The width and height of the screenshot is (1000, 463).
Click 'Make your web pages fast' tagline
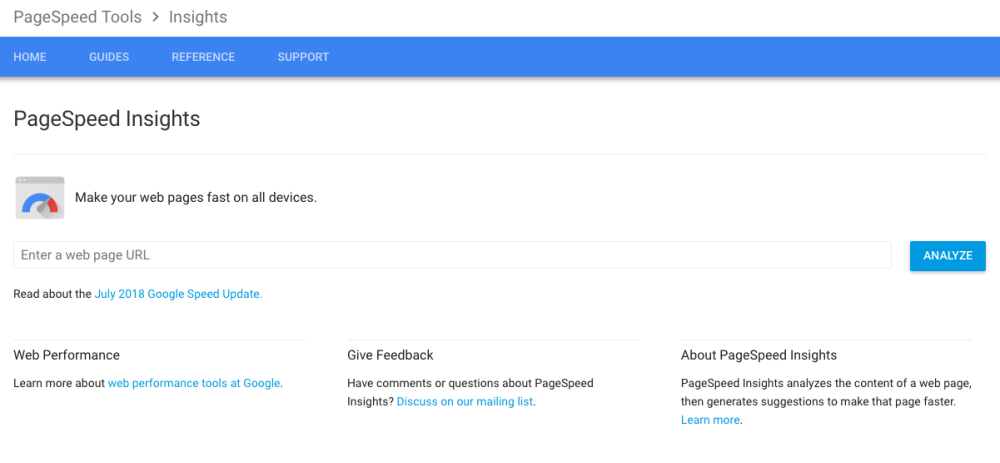point(196,198)
